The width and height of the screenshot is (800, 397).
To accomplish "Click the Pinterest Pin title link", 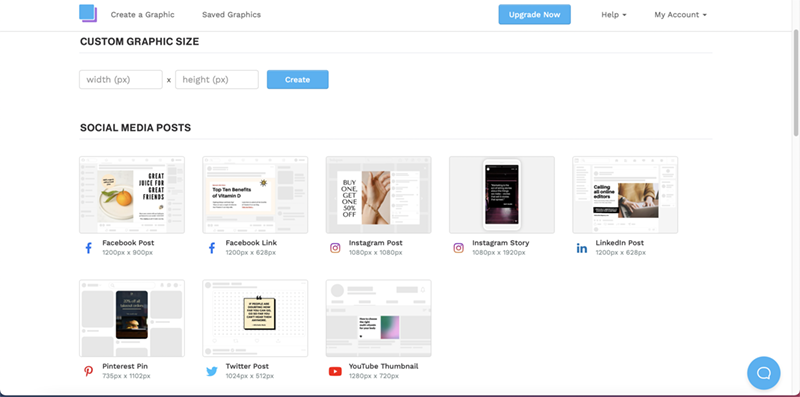I will pos(125,366).
